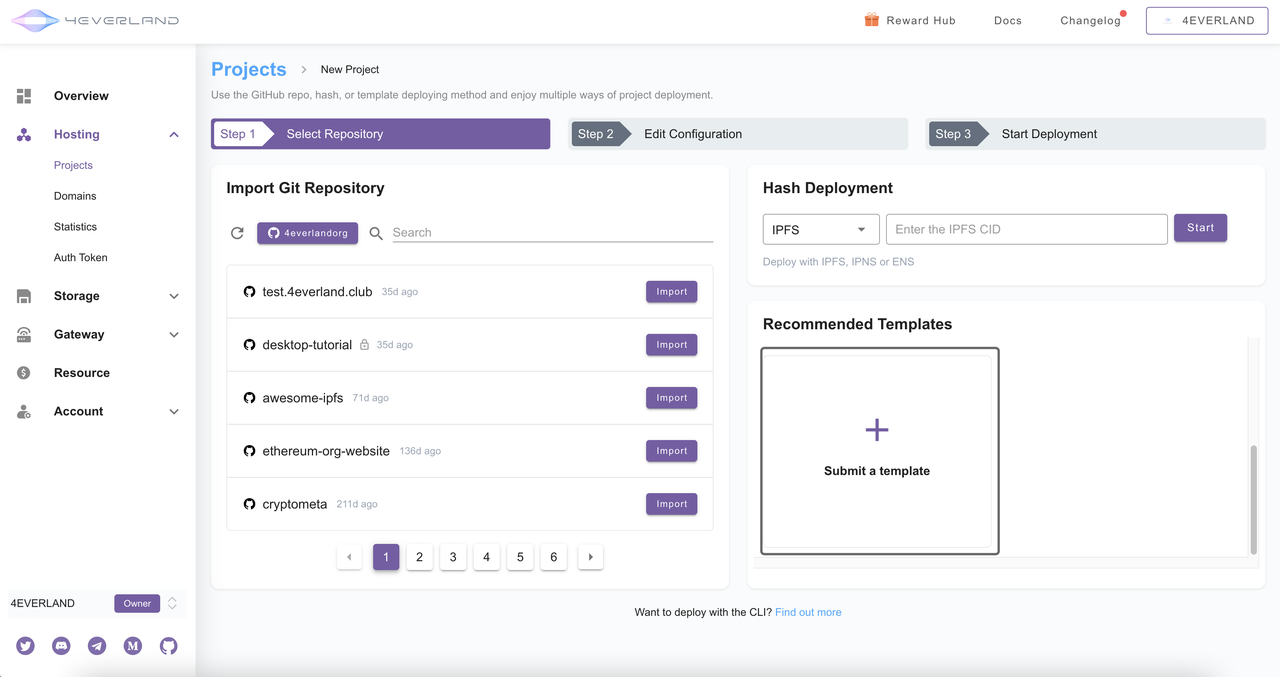
Task: Open the Telegram social icon
Action: coord(97,646)
